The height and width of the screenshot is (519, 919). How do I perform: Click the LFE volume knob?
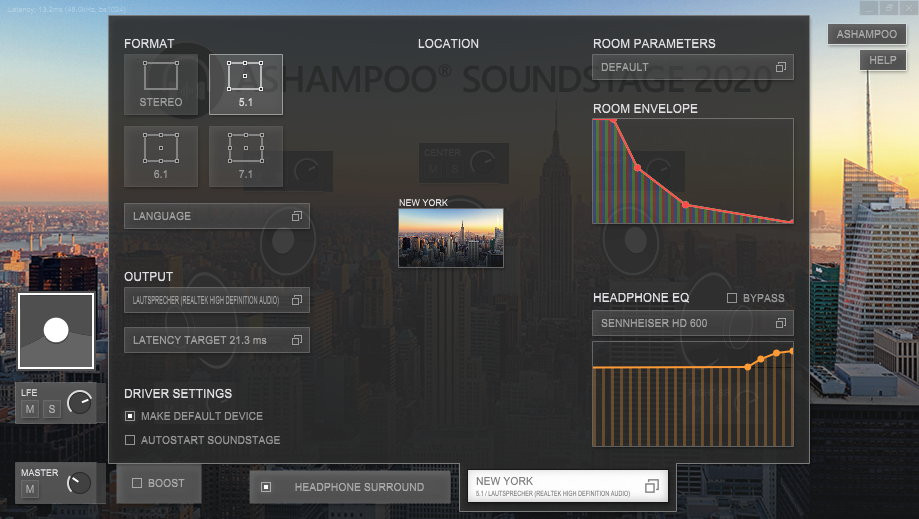pos(80,402)
